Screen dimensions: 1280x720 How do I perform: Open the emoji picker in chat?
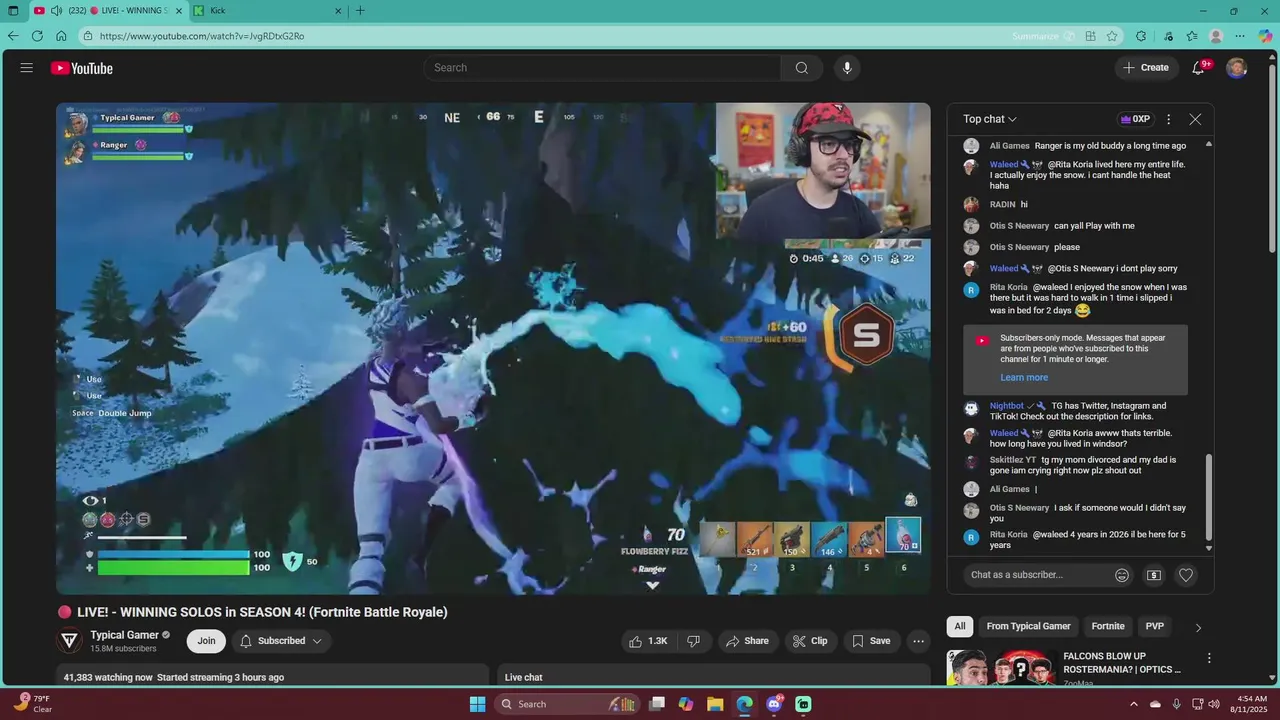pyautogui.click(x=1122, y=575)
